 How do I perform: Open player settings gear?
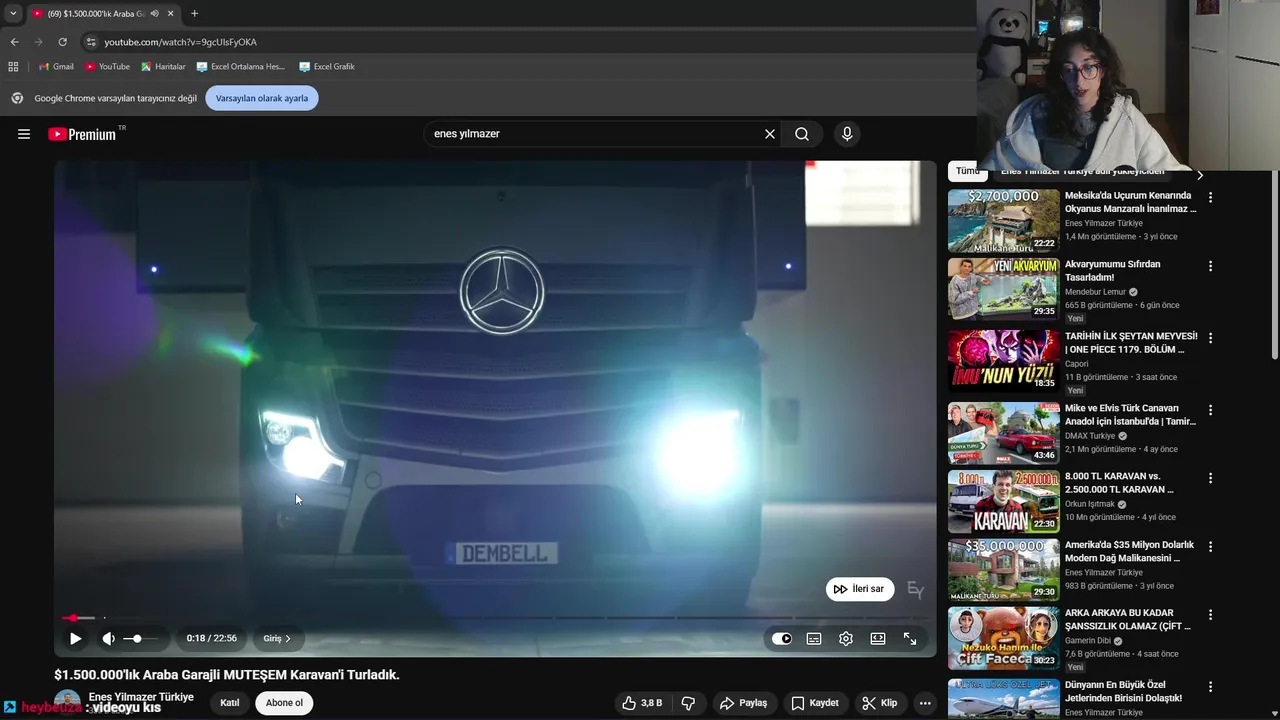[846, 638]
